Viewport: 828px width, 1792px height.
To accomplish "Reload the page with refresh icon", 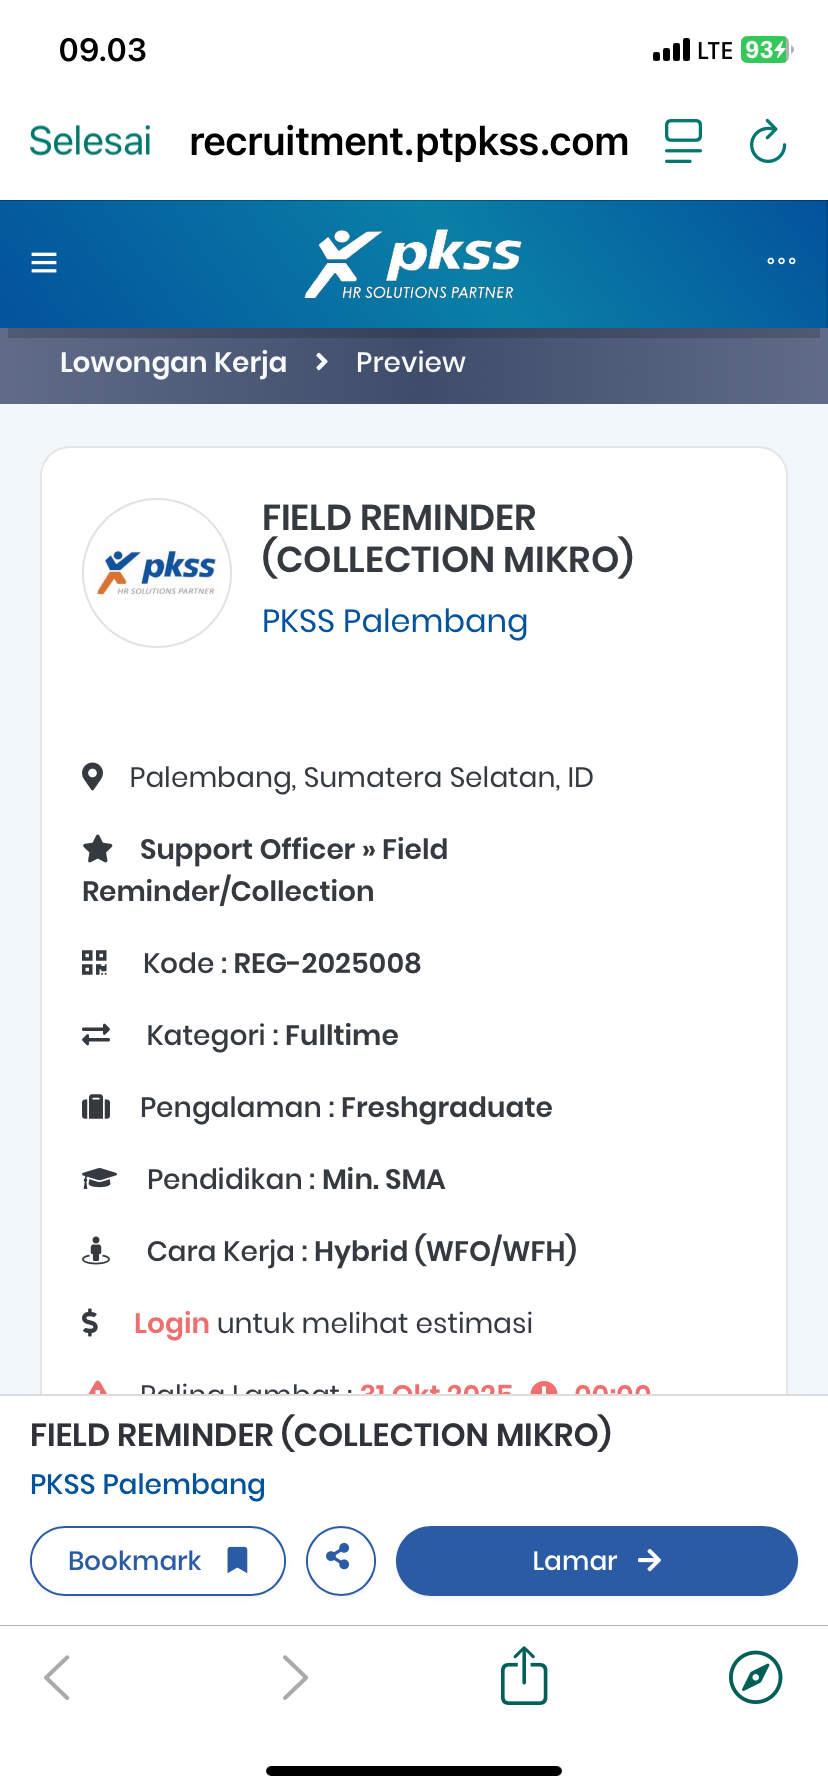I will coord(768,142).
